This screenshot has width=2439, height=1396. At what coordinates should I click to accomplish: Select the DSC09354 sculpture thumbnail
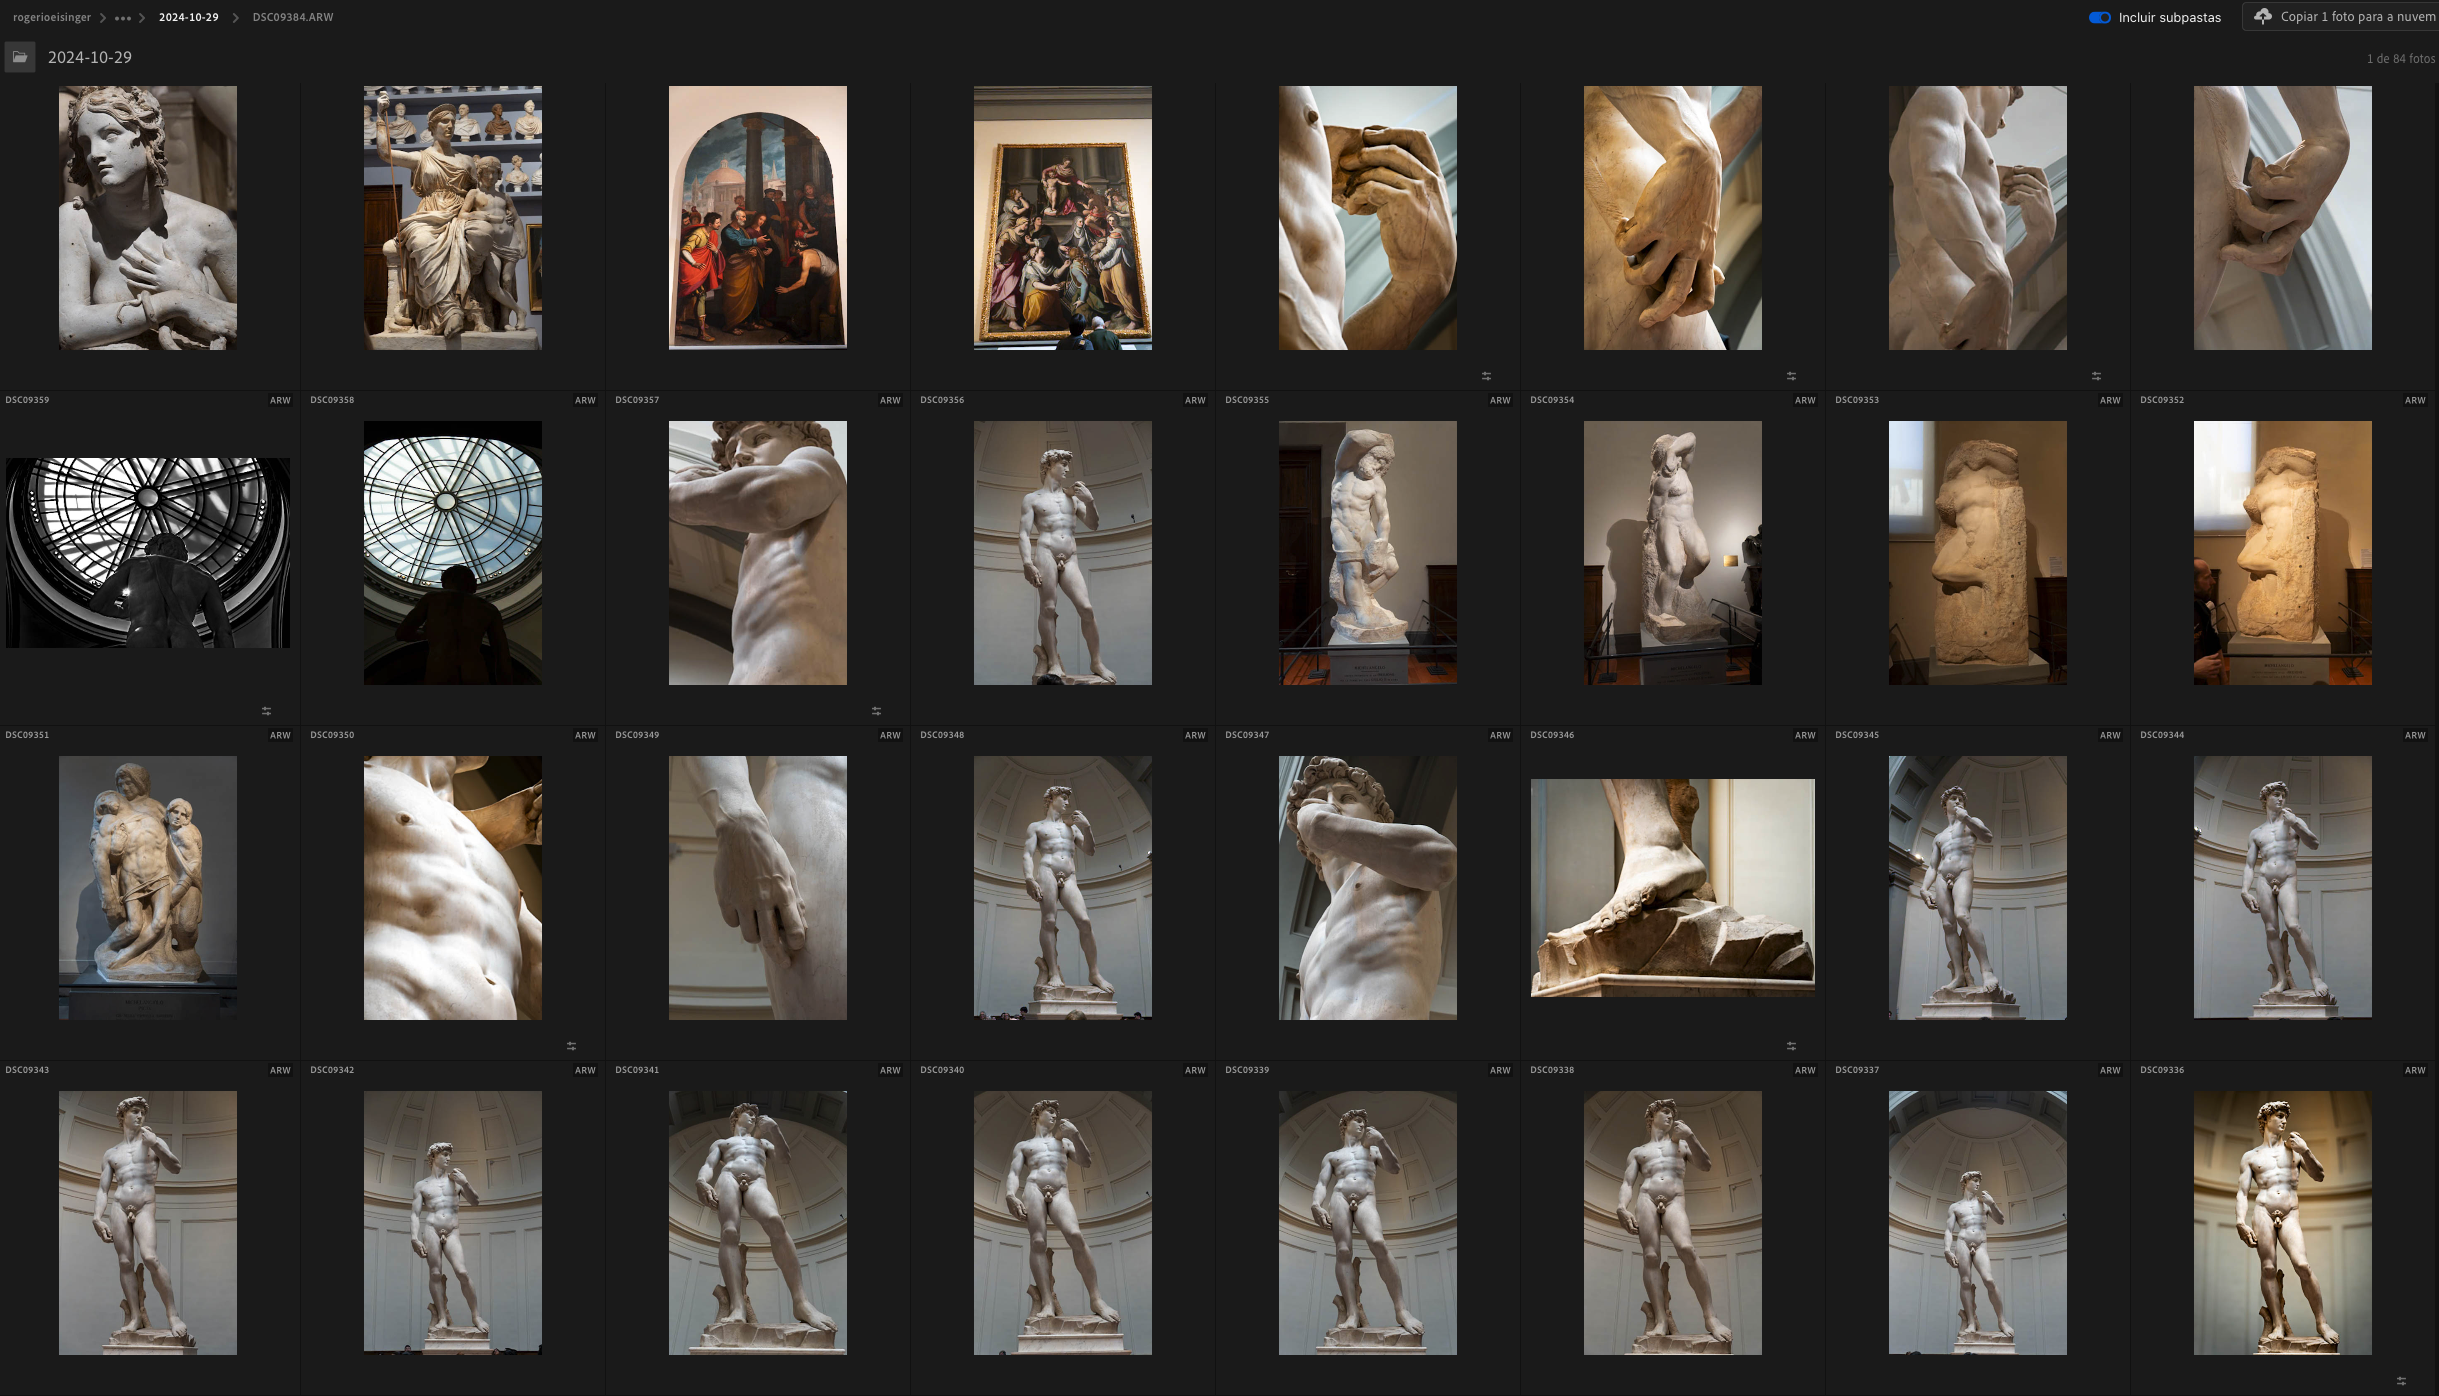tap(1673, 553)
